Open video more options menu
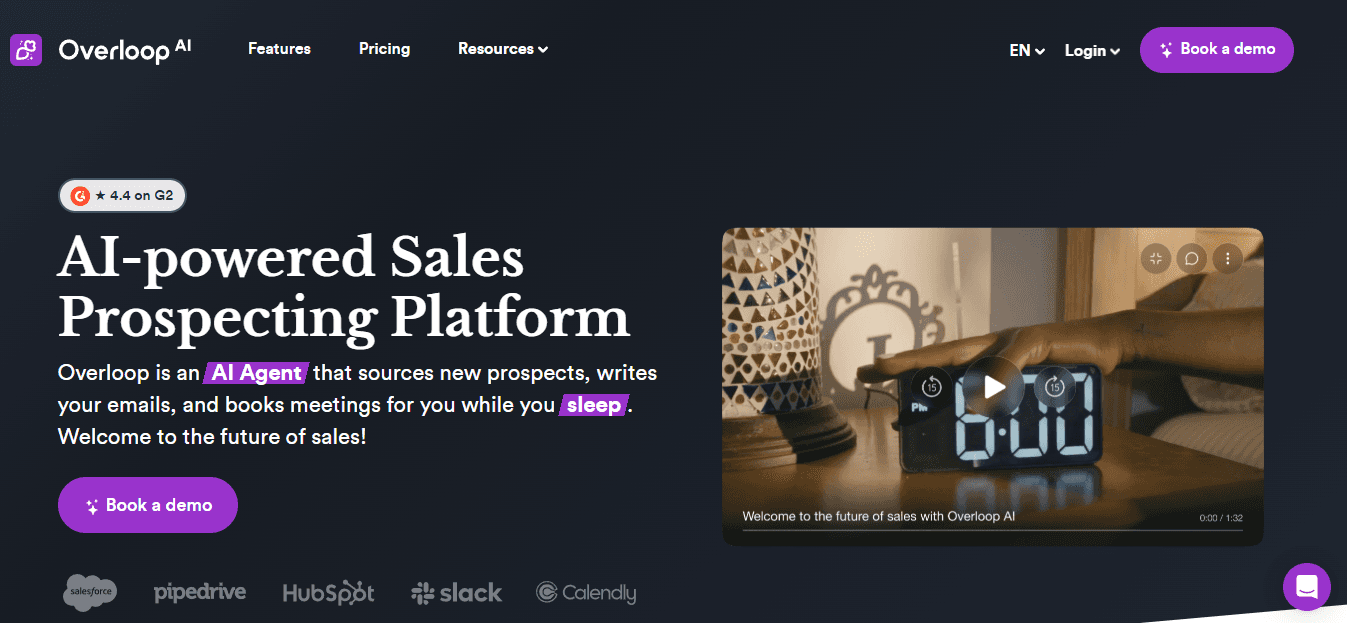1347x623 pixels. point(1228,258)
